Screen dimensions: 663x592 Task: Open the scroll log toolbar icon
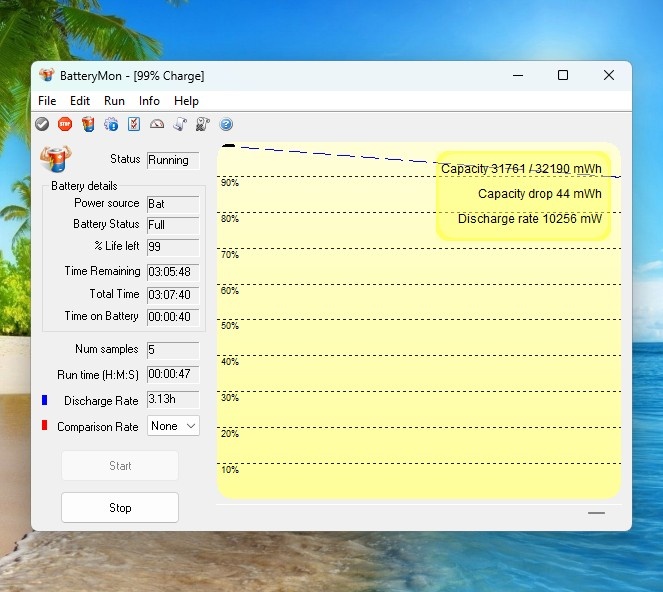click(180, 124)
